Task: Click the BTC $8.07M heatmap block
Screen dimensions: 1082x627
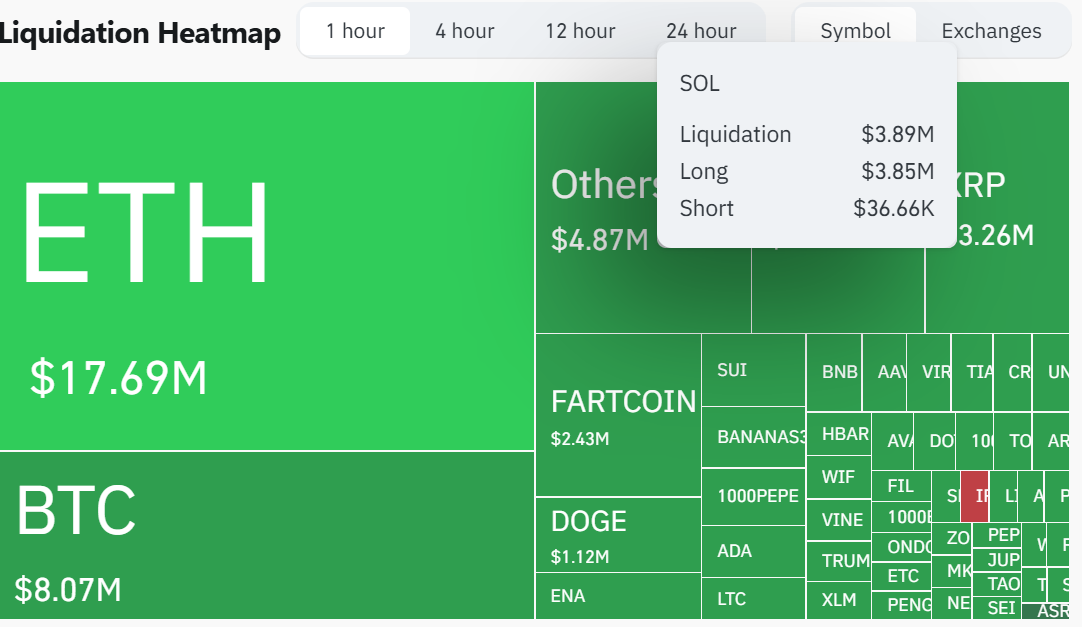Action: point(266,536)
